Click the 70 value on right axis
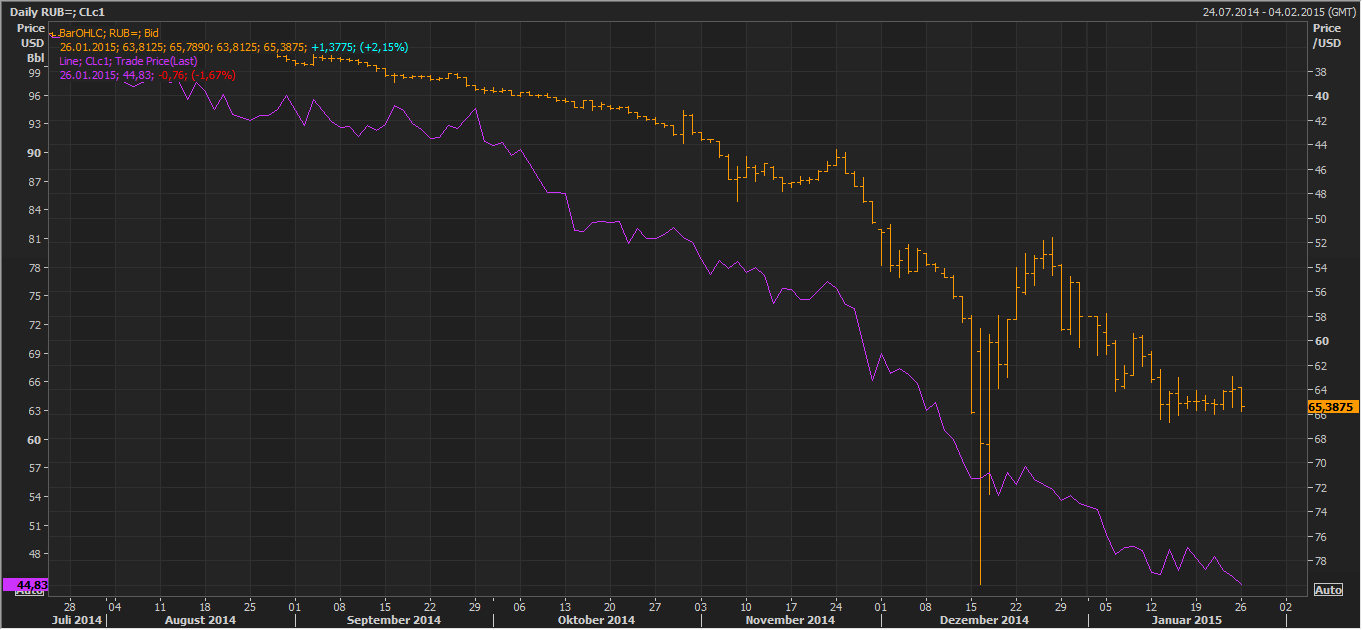Image resolution: width=1362 pixels, height=630 pixels. pos(1320,463)
